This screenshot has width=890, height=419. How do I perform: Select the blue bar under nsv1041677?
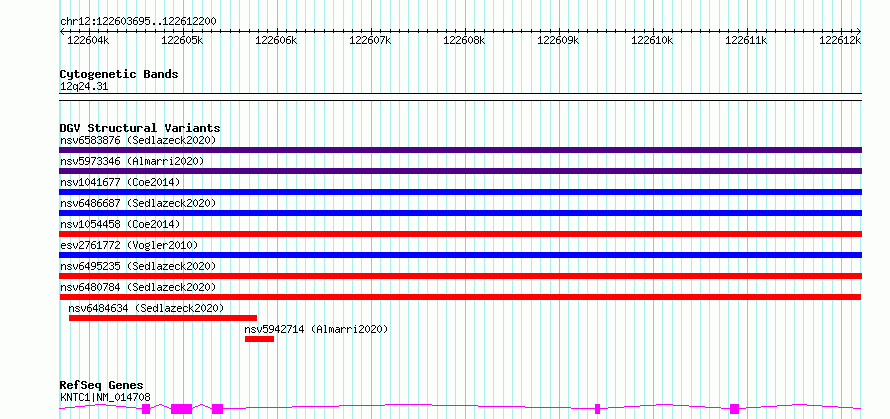(460, 192)
